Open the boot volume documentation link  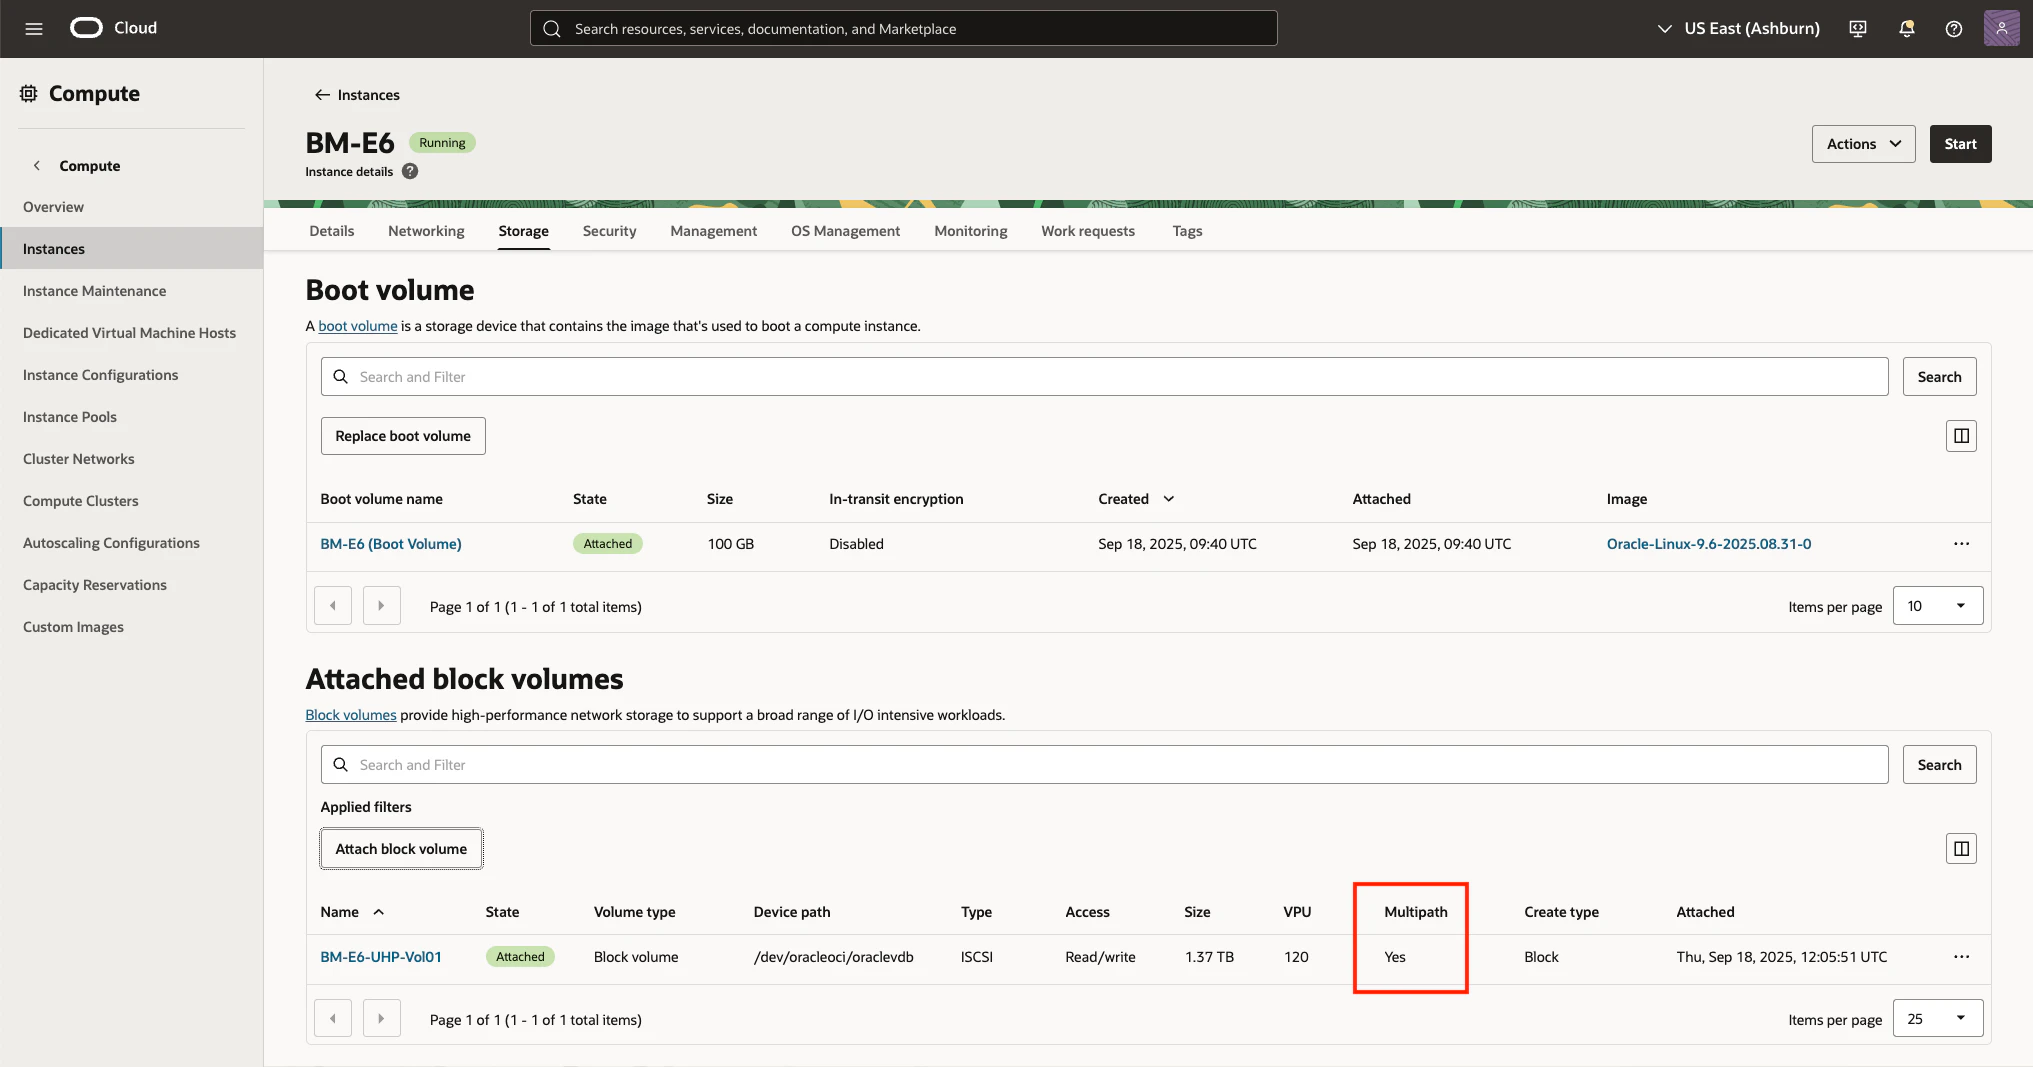[358, 326]
